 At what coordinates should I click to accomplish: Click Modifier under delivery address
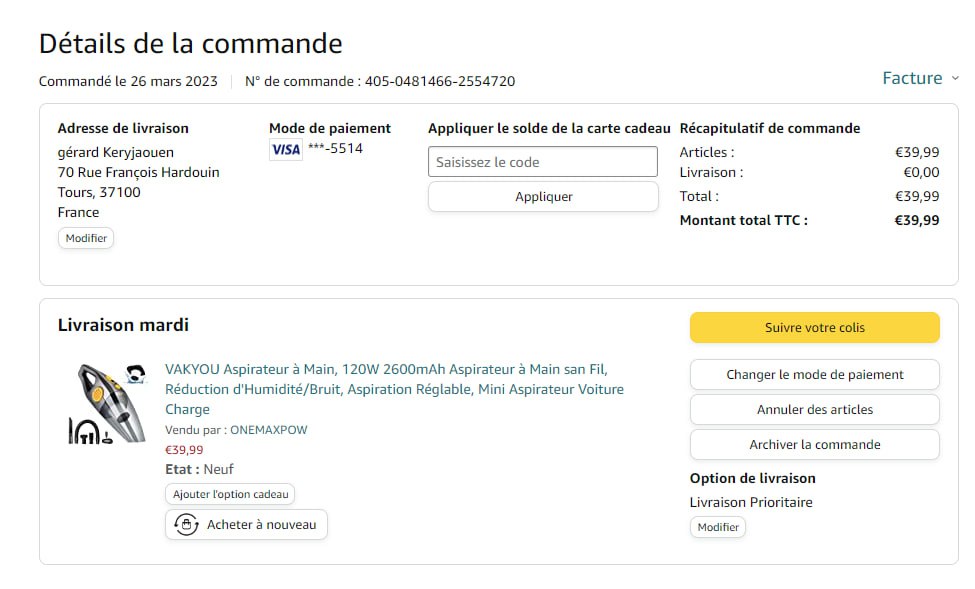point(86,239)
